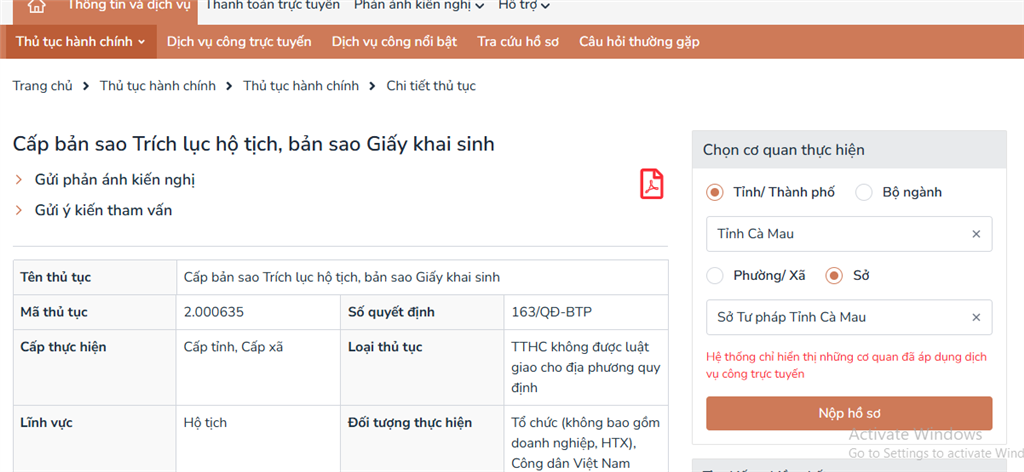
Task: Expand the Hỗ trợ menu
Action: pos(524,6)
